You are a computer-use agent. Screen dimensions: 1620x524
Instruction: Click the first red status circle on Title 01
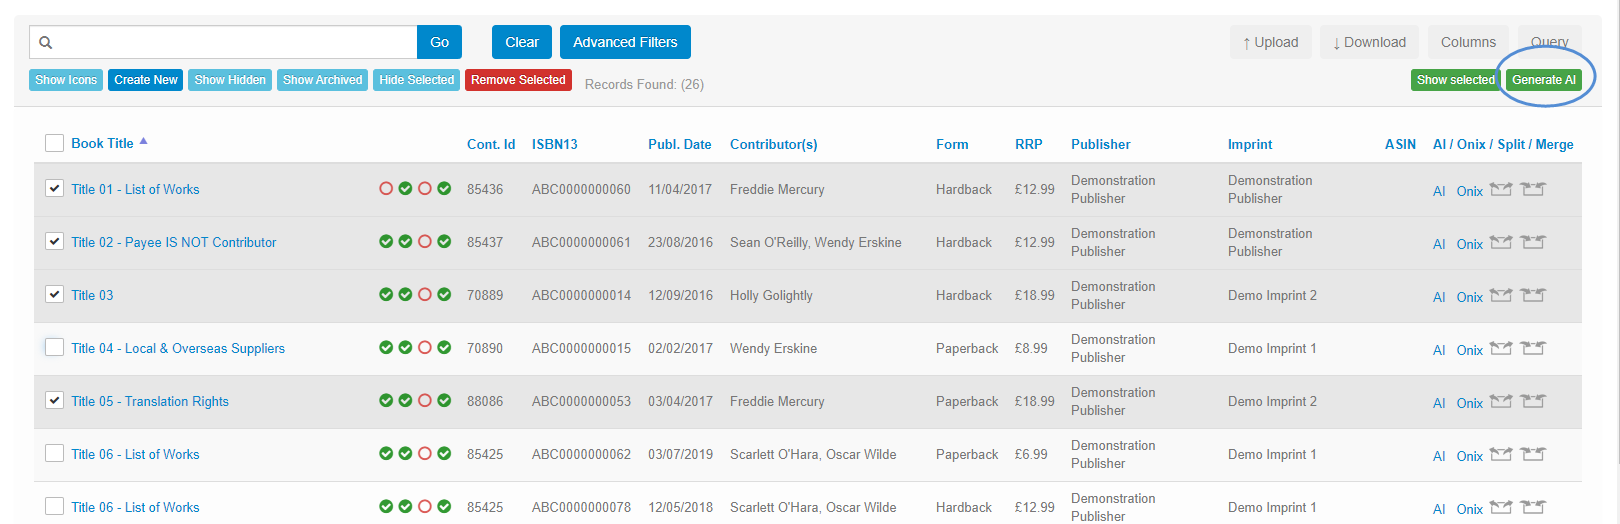386,188
